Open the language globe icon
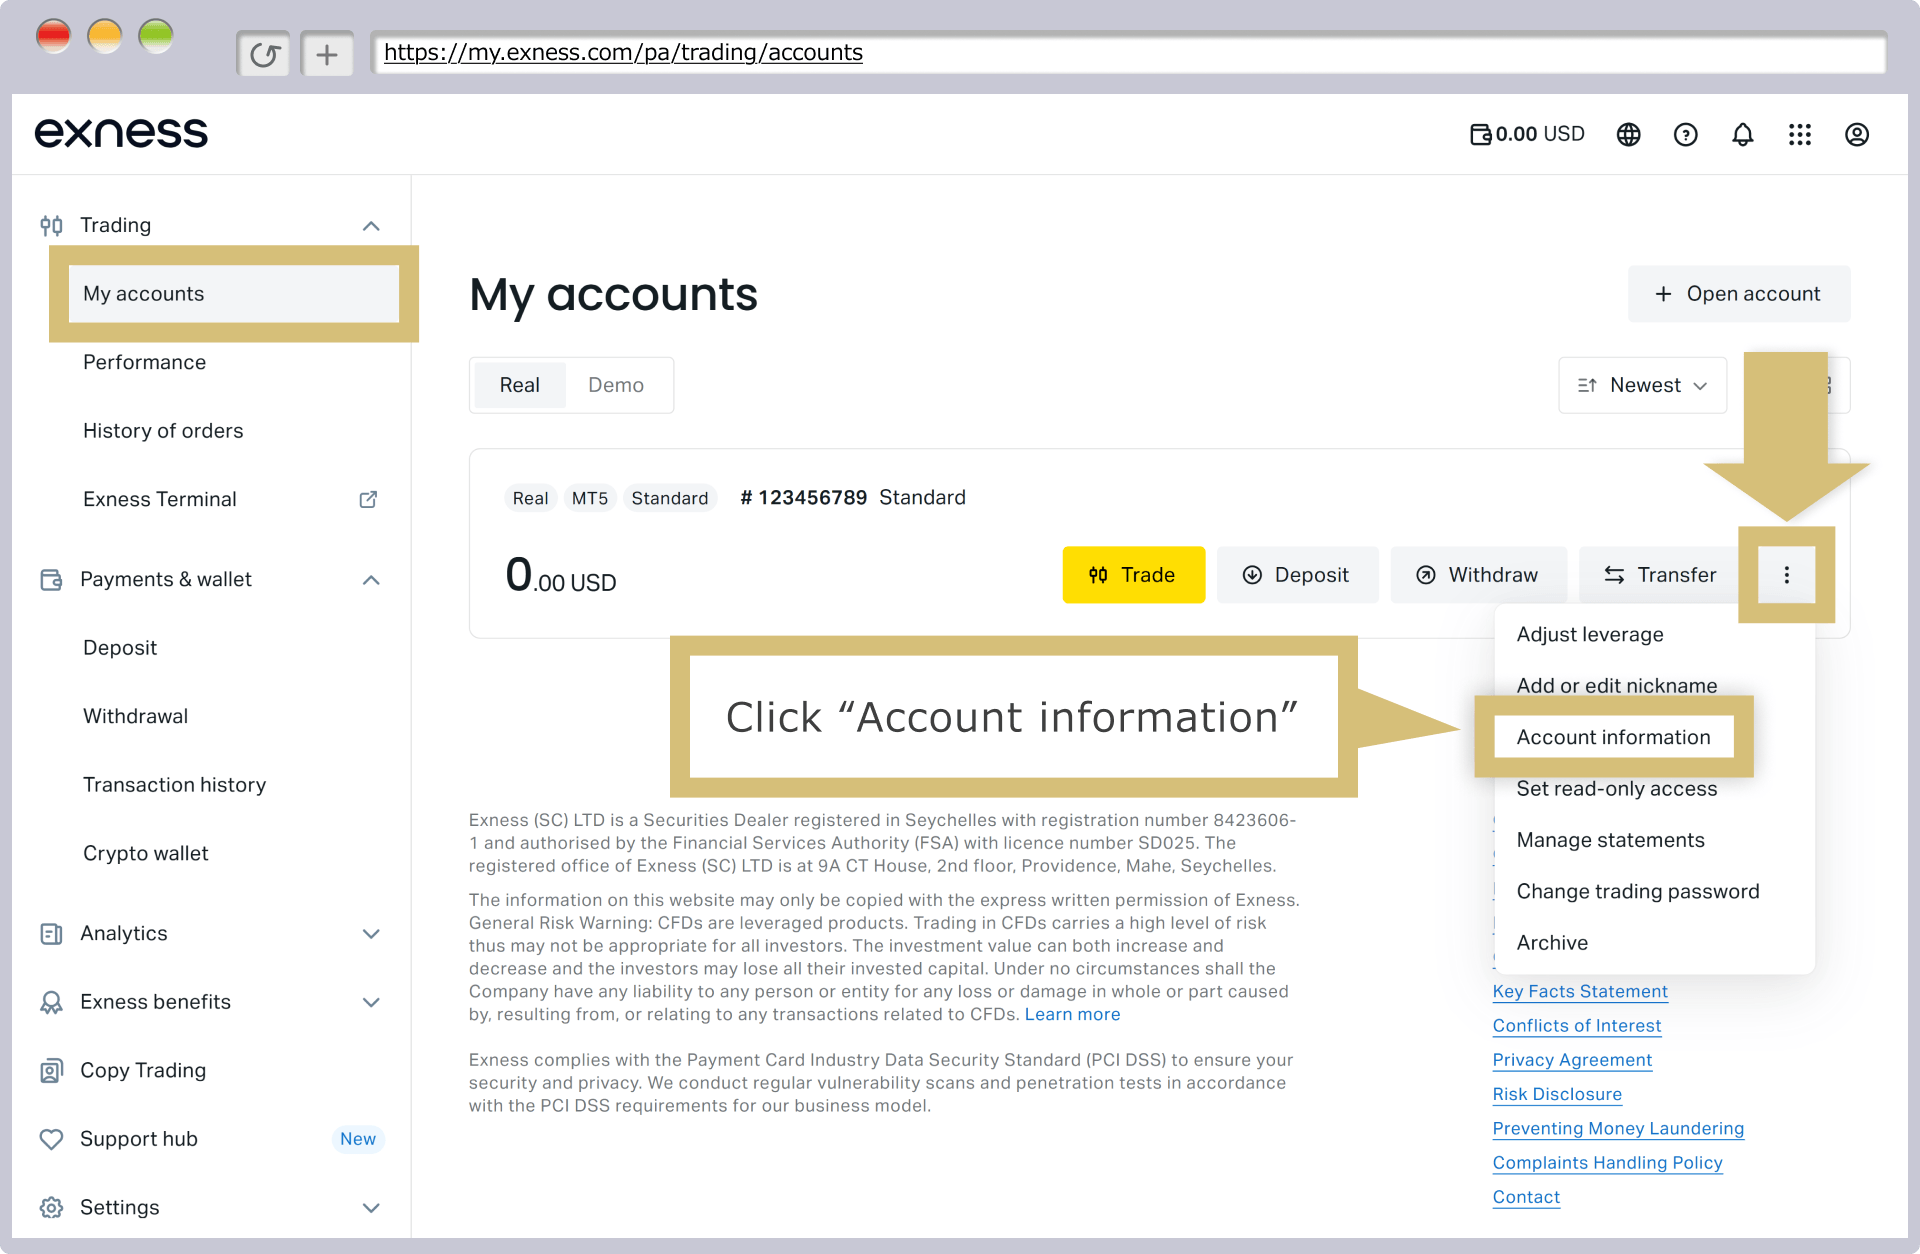Viewport: 1920px width, 1254px height. (x=1628, y=134)
